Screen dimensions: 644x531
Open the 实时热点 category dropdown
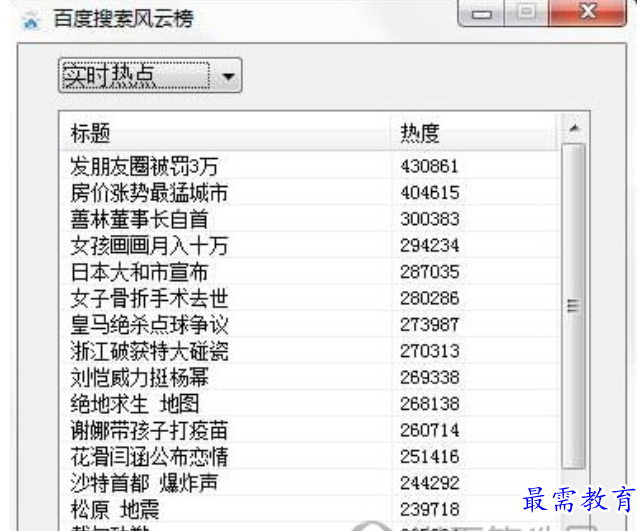pos(150,76)
